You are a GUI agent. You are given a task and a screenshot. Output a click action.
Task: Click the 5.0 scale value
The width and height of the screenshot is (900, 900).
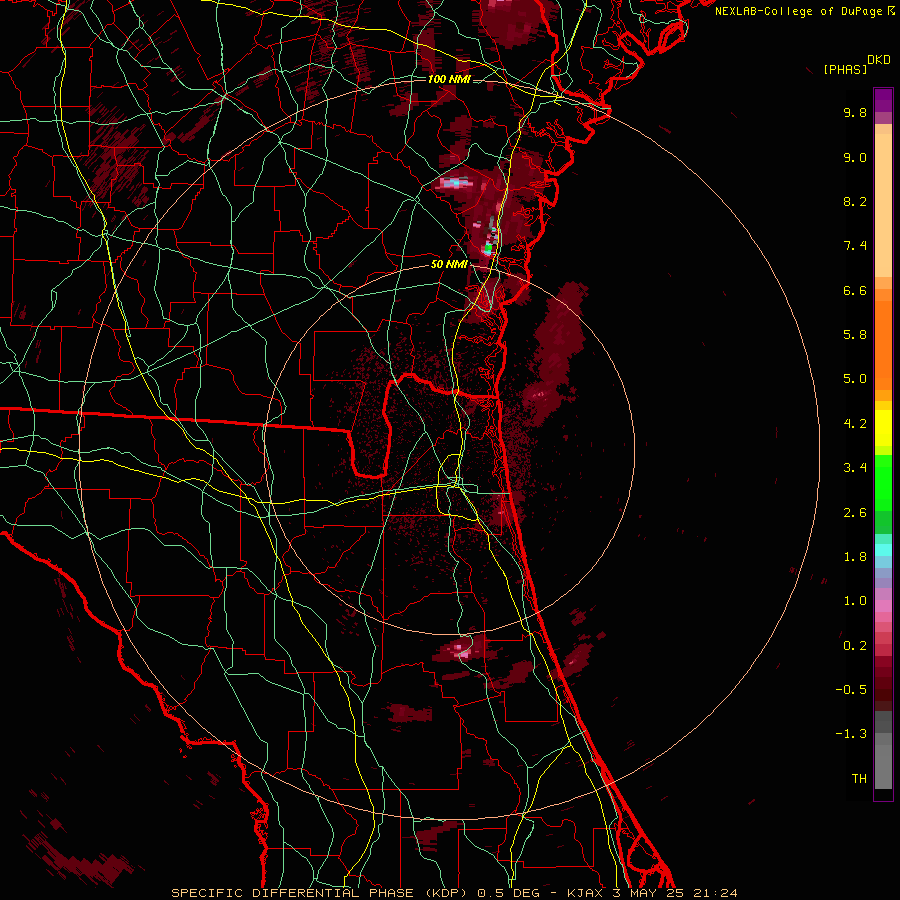855,379
